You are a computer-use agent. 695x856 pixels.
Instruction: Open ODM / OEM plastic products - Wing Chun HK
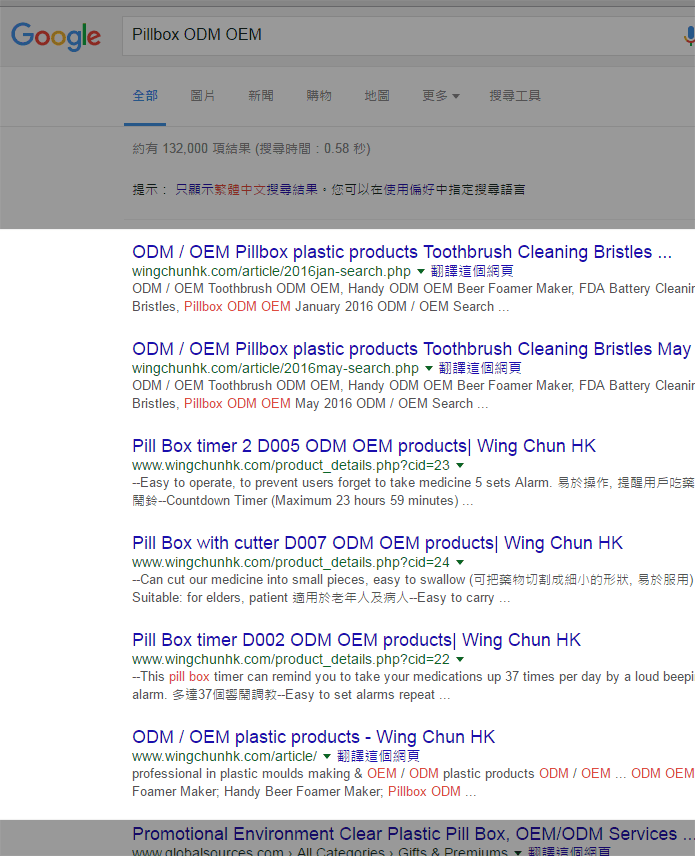(x=313, y=737)
